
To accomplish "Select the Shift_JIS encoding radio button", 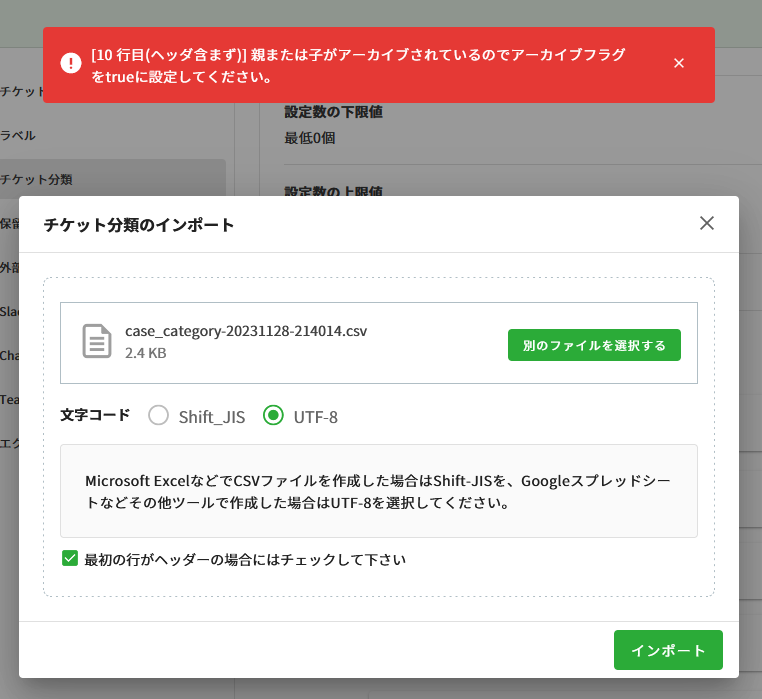I will (159, 415).
